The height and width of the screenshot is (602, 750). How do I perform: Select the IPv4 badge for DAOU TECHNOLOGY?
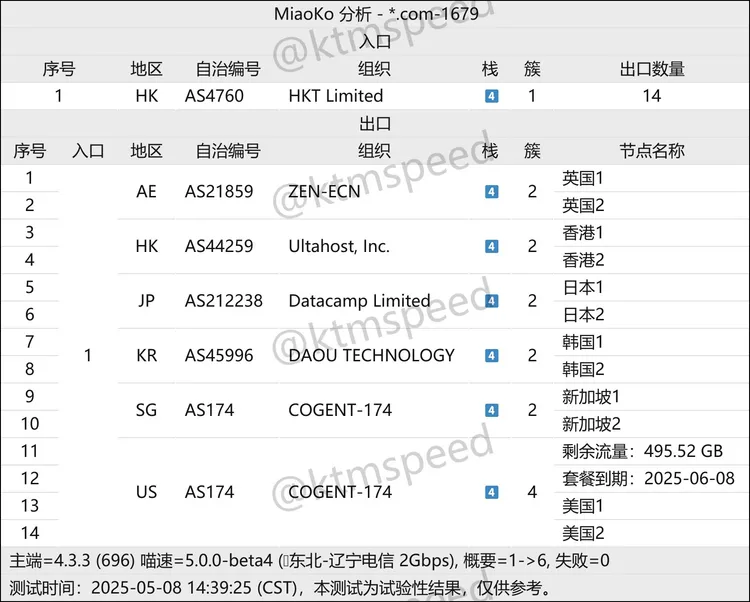tap(491, 356)
